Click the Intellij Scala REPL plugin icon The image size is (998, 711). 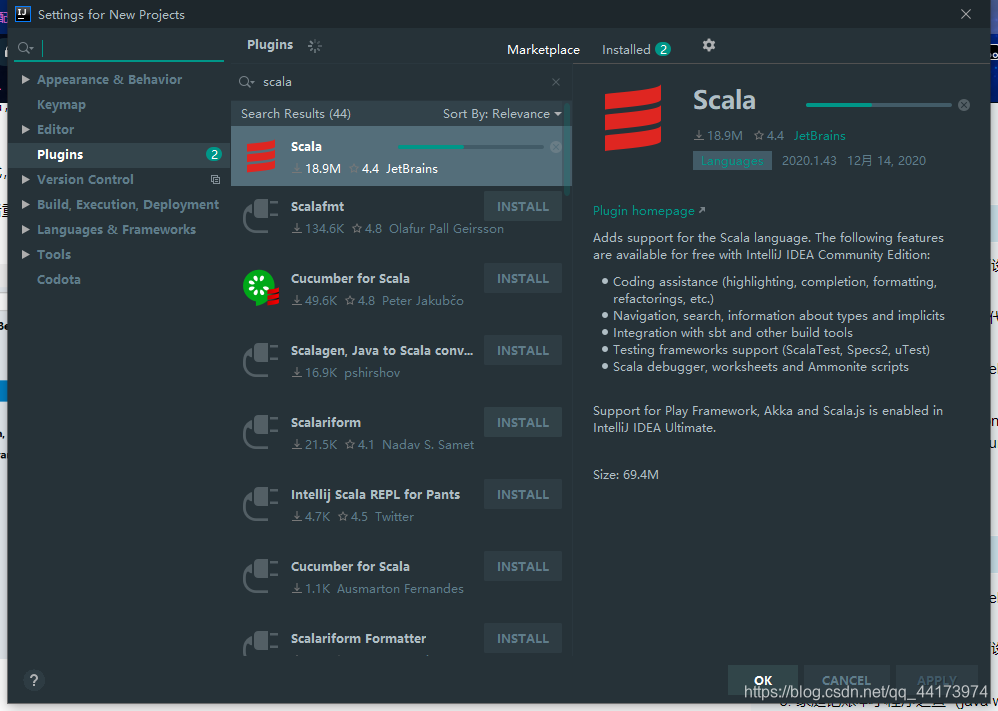[x=261, y=503]
